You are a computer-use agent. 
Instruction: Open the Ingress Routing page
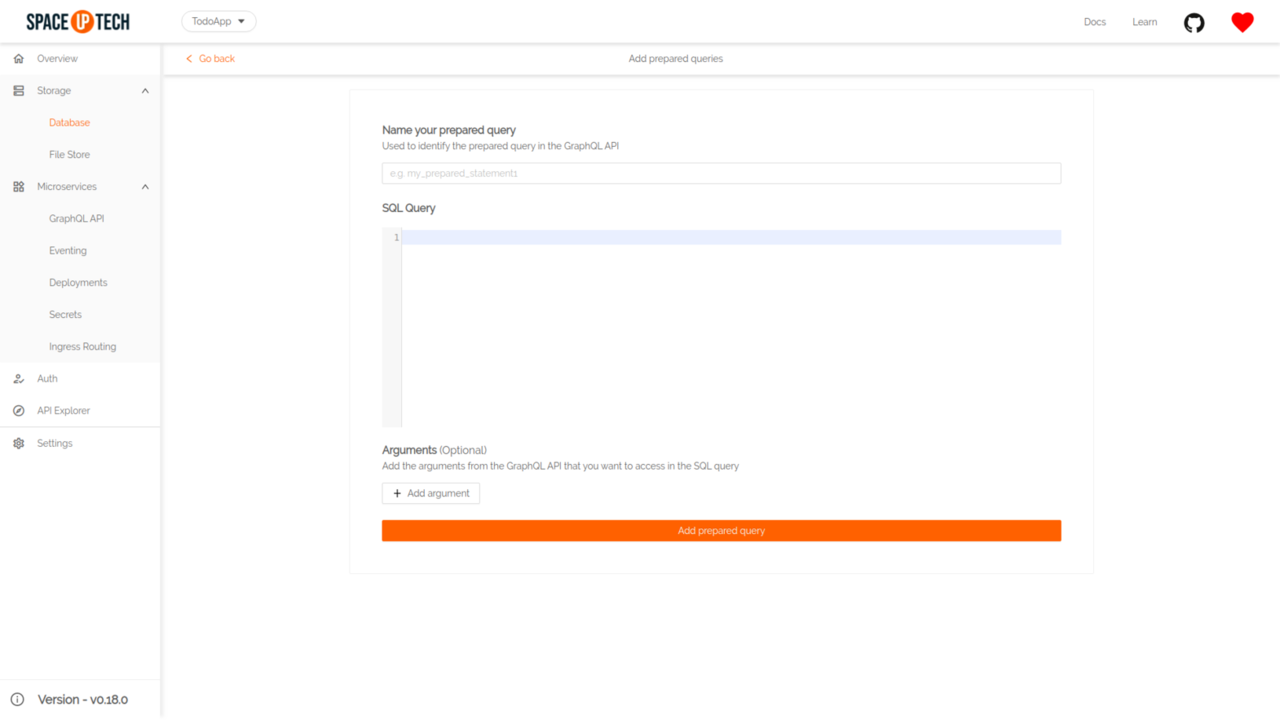(82, 346)
